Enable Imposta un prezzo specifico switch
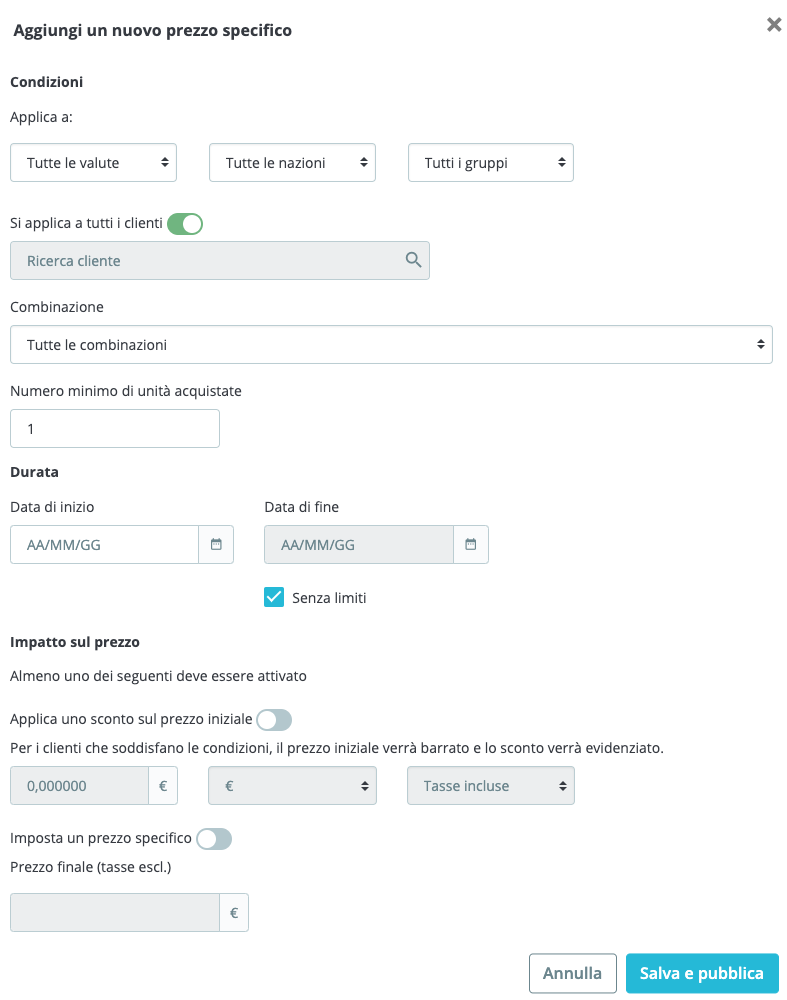 point(214,839)
